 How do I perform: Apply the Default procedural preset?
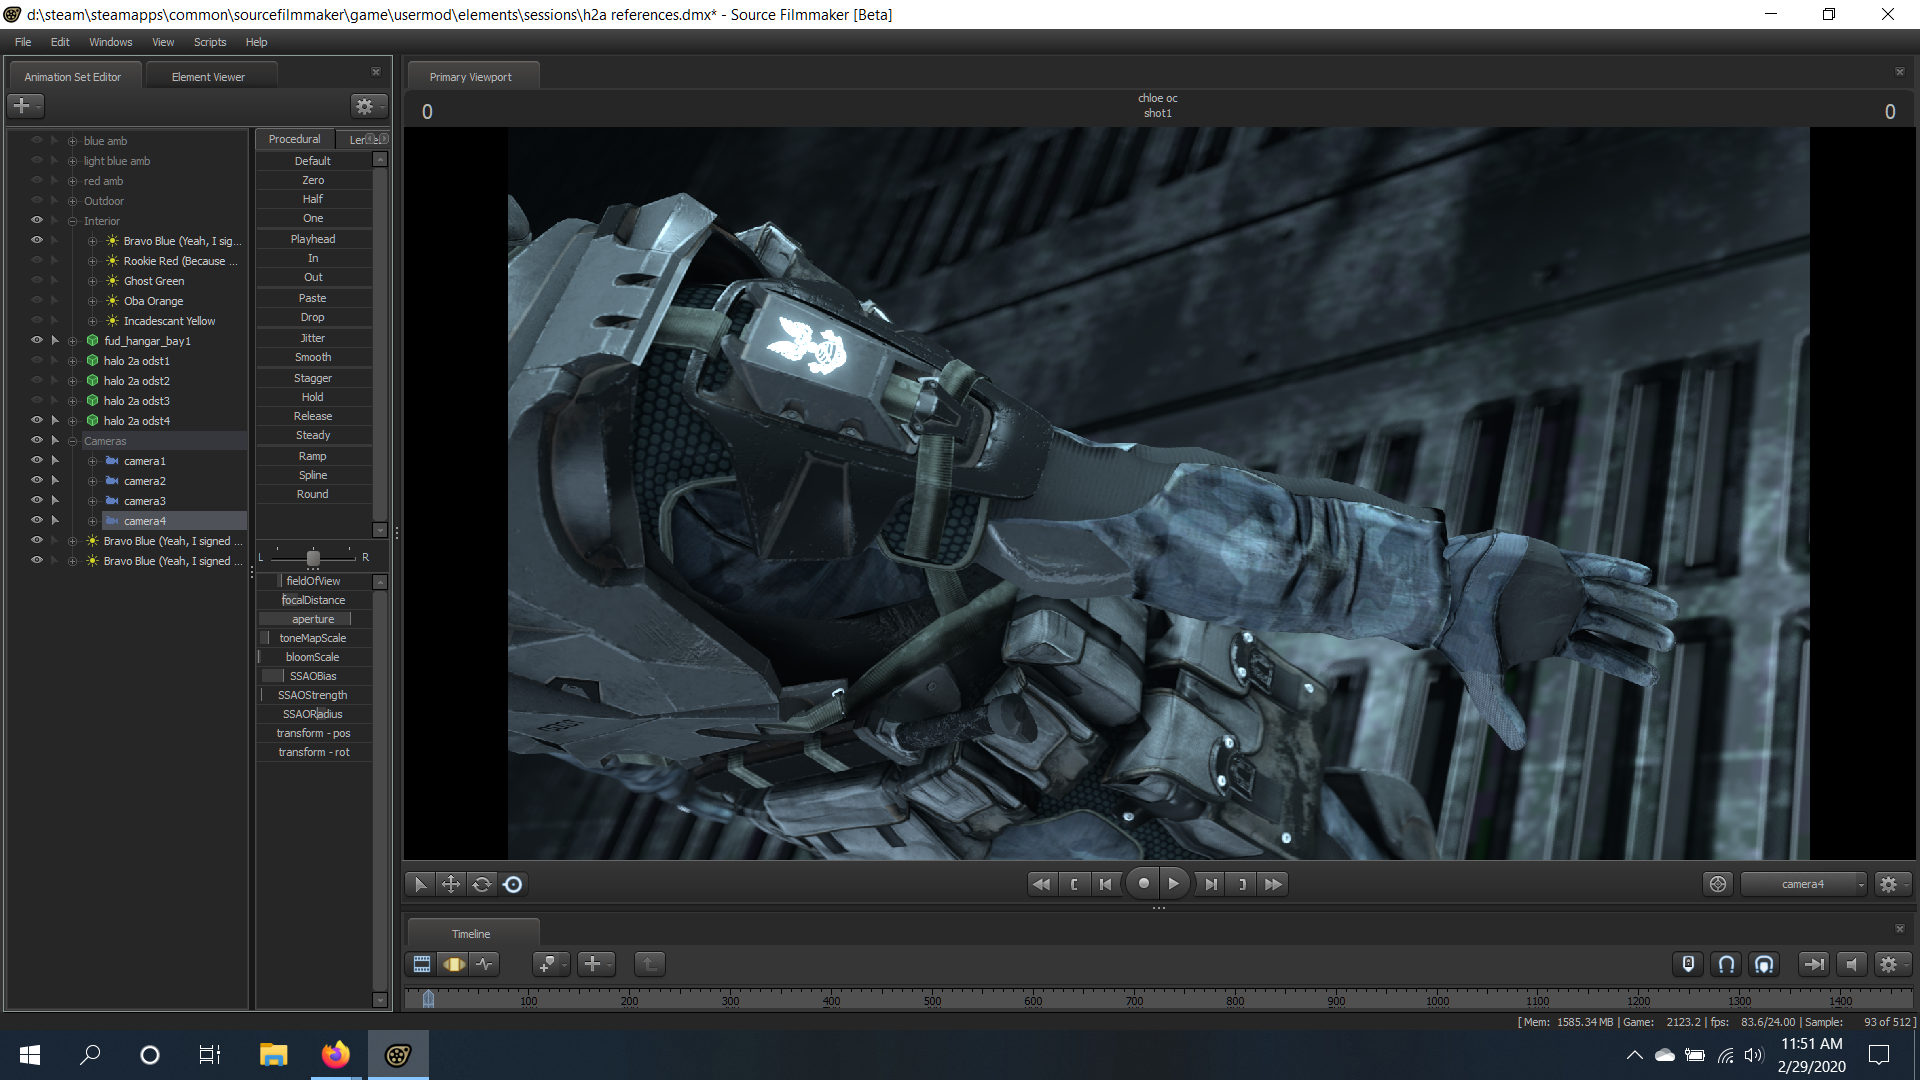click(x=313, y=161)
